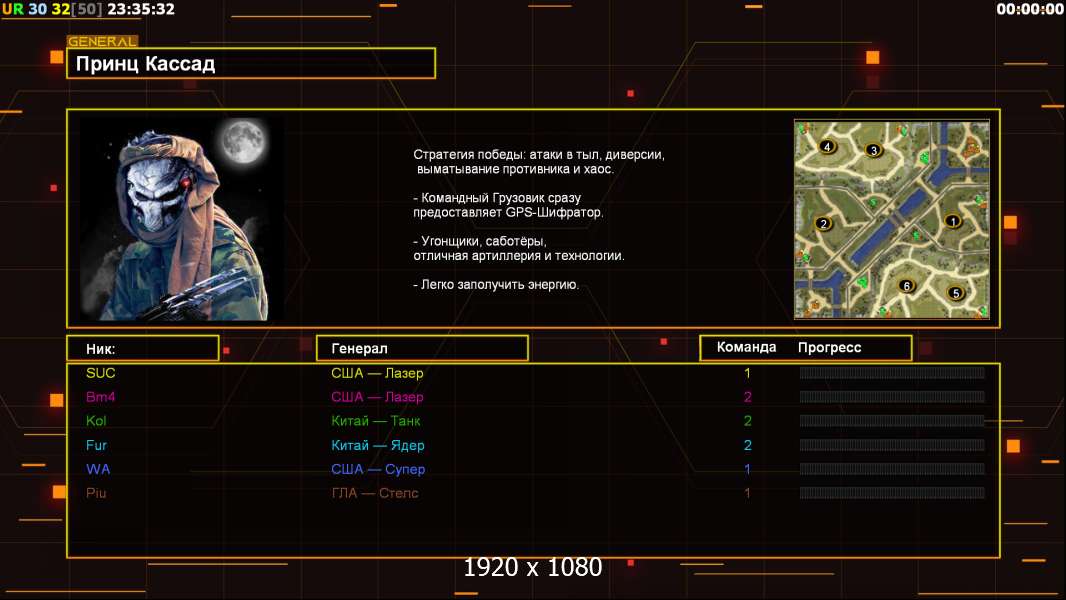Click Bm4's general 'США — Лазер'

click(377, 397)
